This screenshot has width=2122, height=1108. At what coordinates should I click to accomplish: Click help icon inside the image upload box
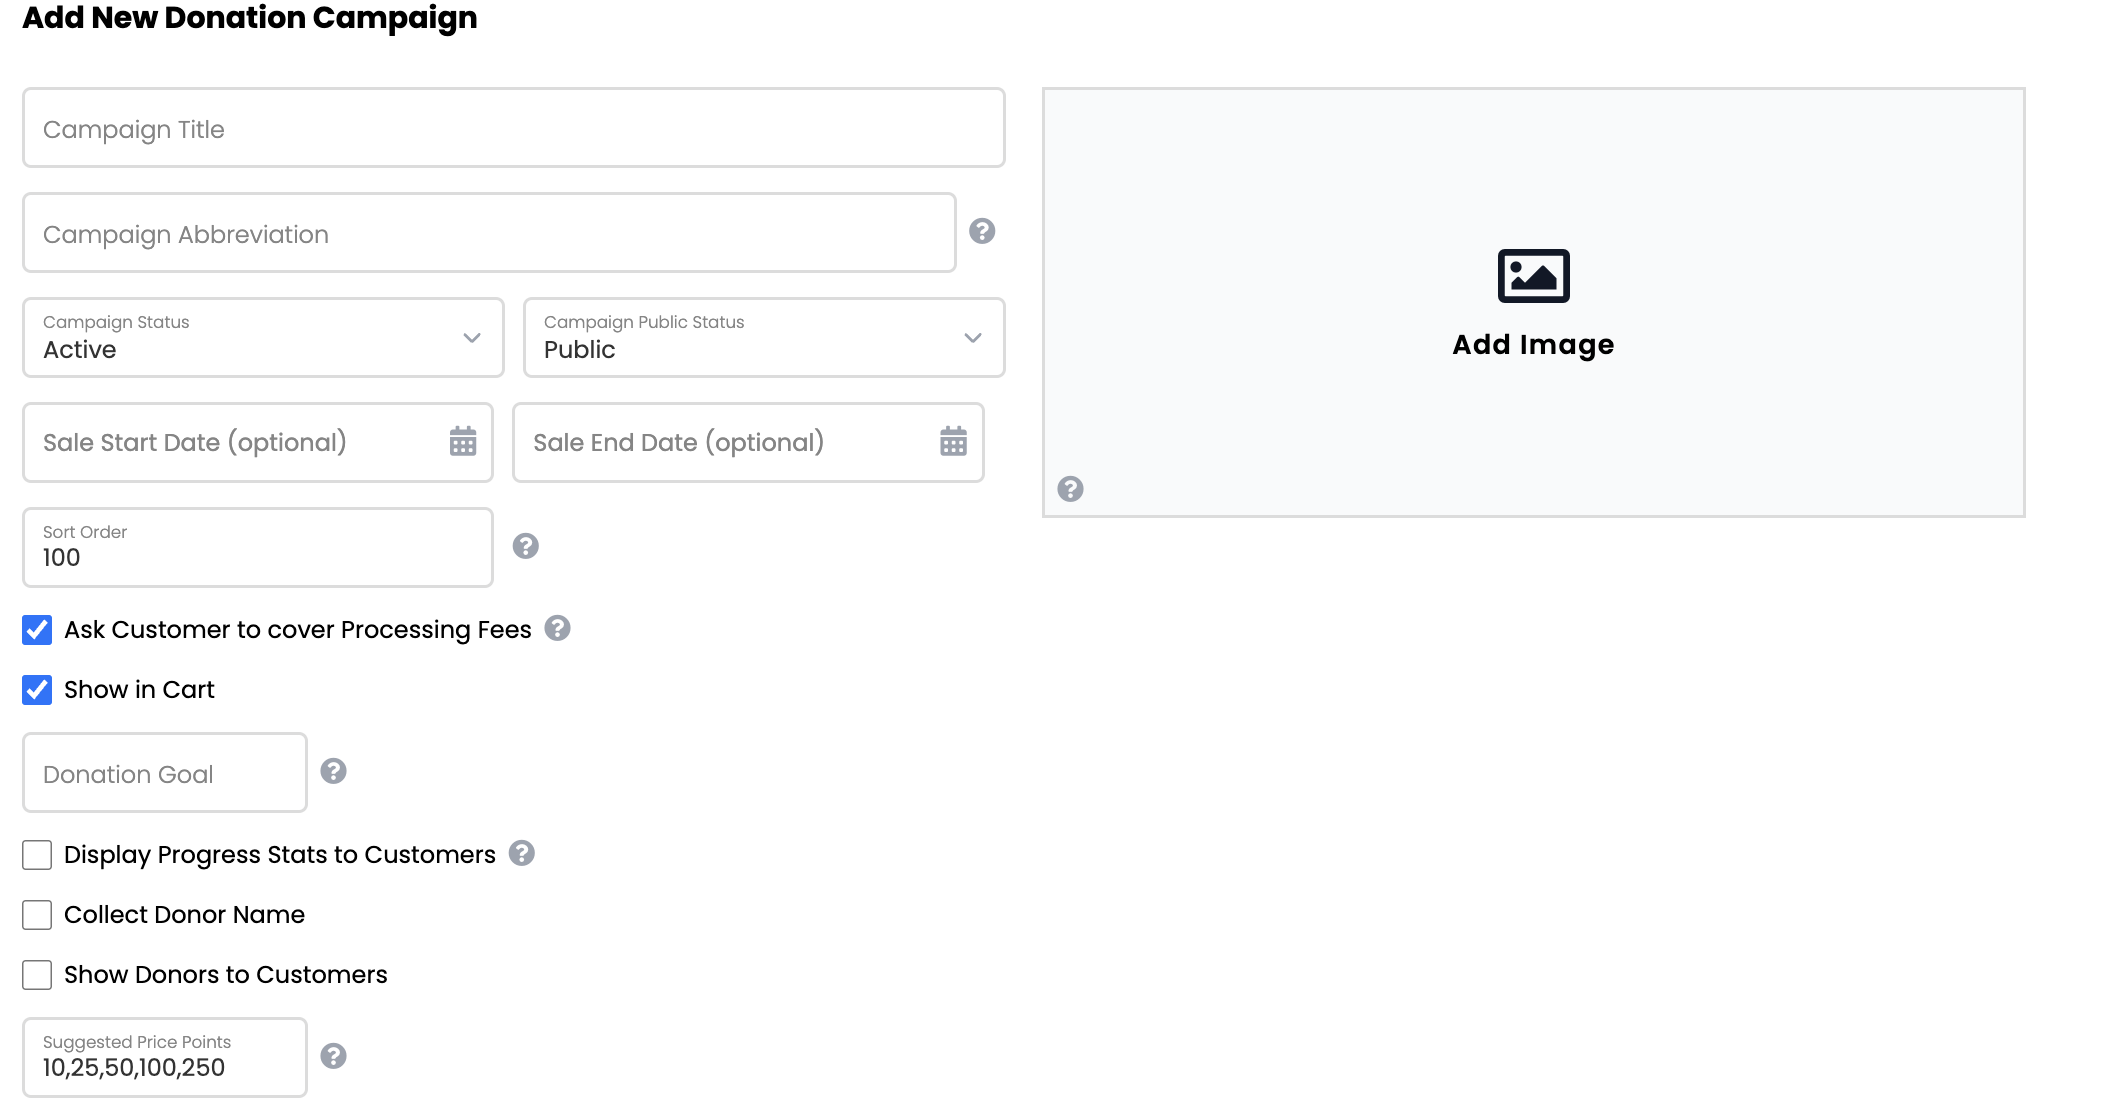(1071, 489)
